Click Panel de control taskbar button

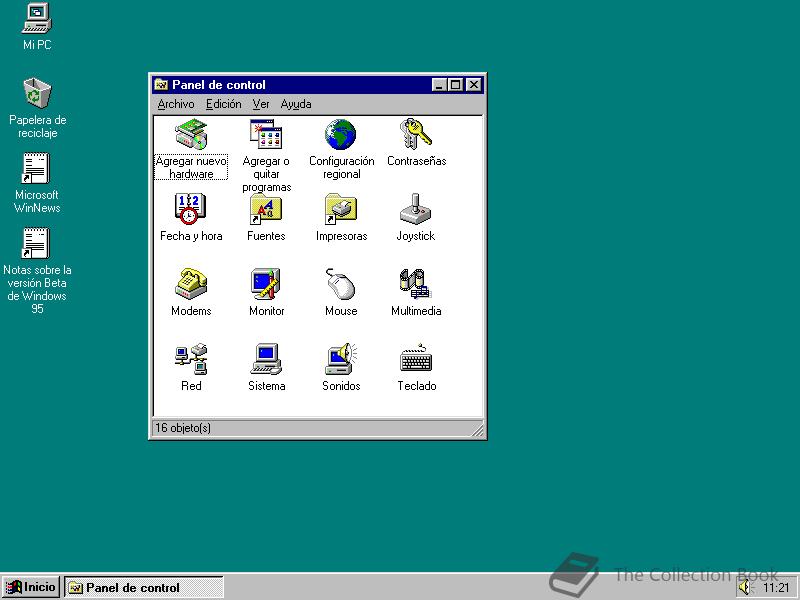[144, 587]
